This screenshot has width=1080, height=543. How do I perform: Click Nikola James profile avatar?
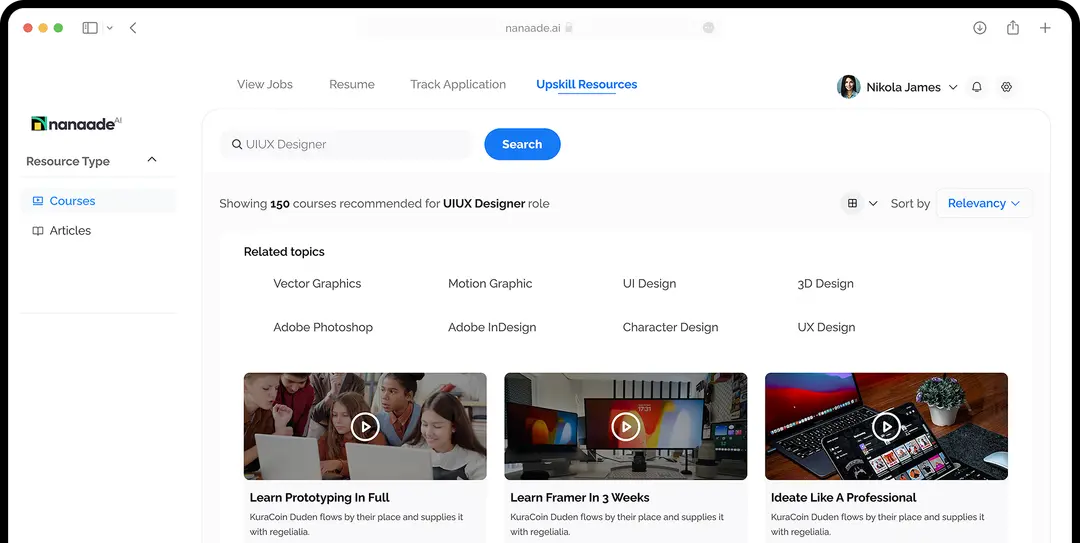pos(848,87)
